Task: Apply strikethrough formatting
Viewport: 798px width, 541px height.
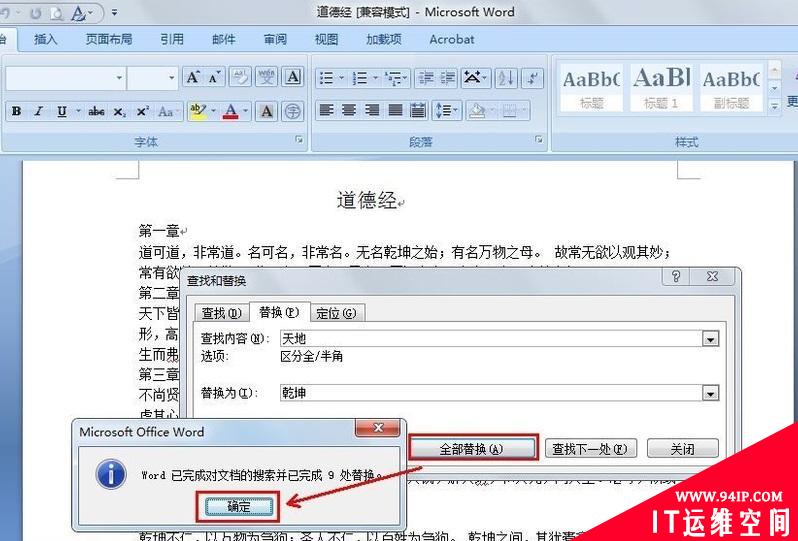Action: click(x=96, y=111)
